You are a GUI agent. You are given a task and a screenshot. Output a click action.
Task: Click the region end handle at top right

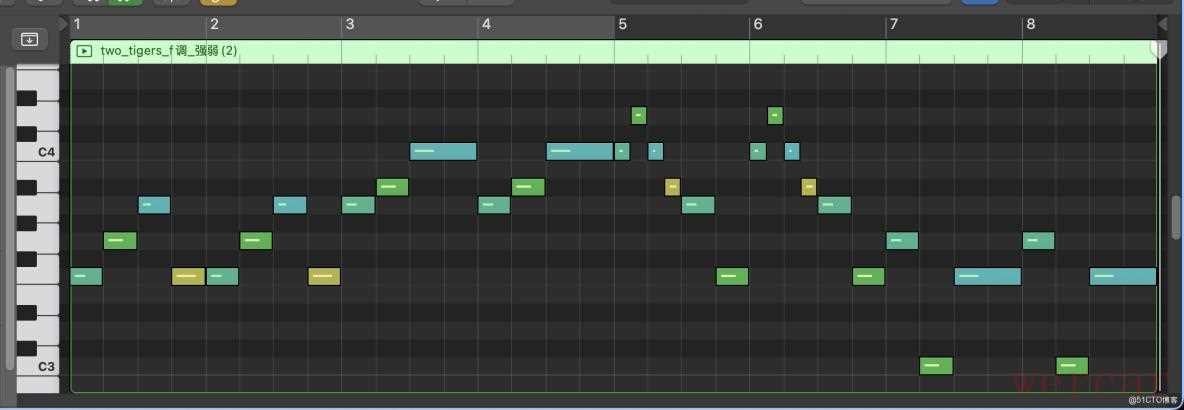pos(1158,48)
